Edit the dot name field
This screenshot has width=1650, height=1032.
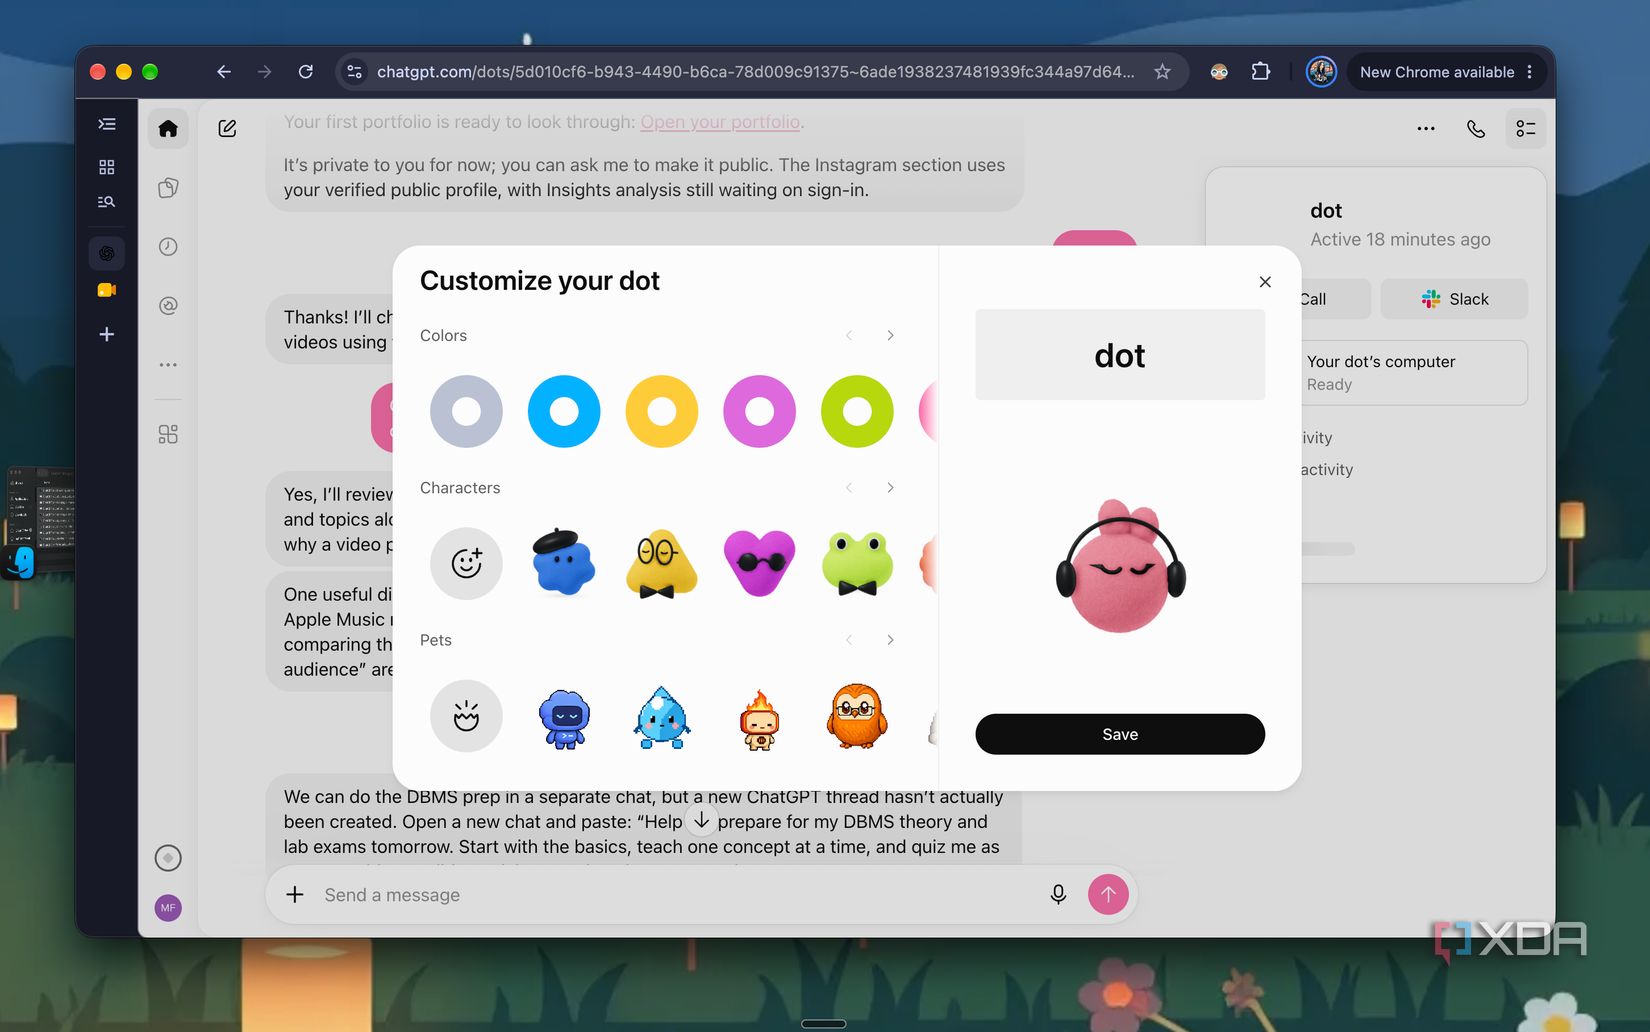point(1120,355)
